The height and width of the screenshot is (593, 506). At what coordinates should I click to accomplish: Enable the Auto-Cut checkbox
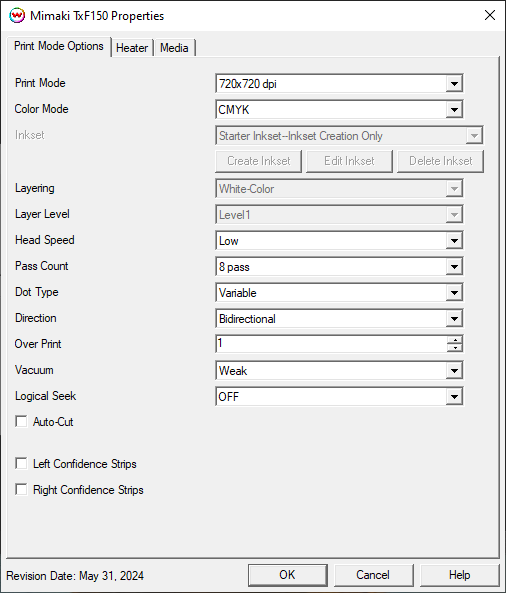point(21,421)
